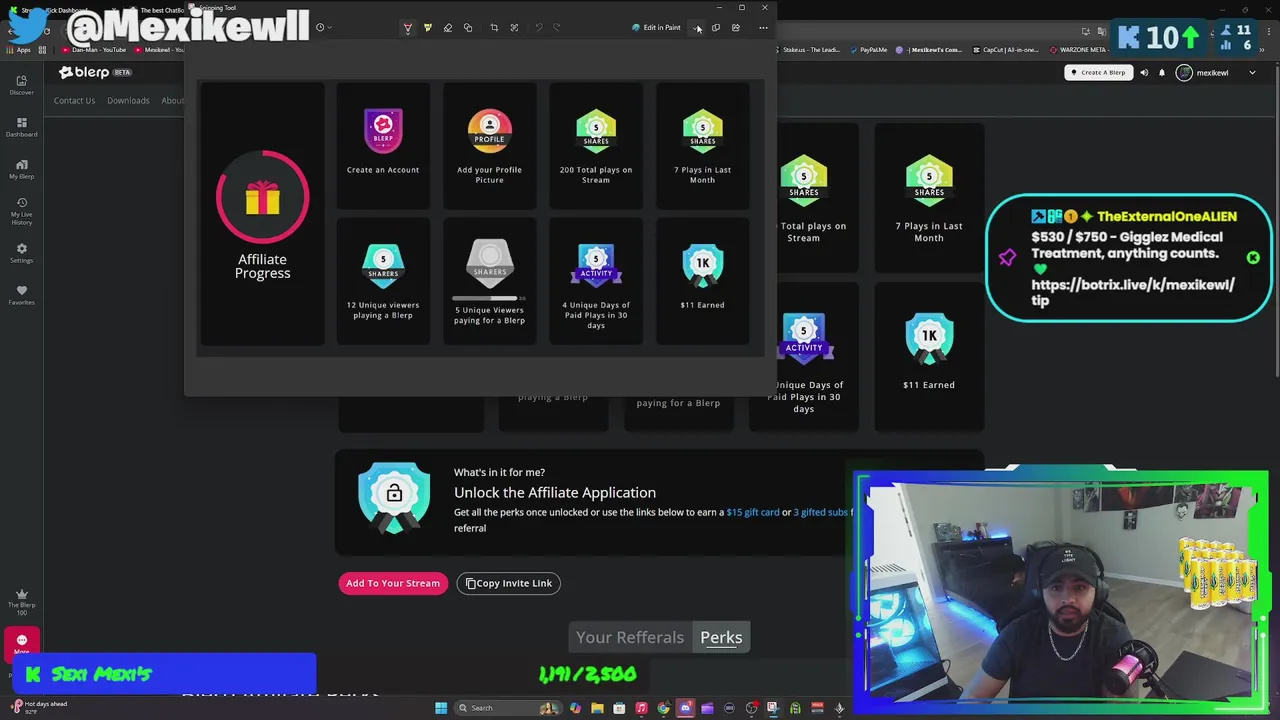Open Google Chrome from the taskbar
The image size is (1280, 720).
(x=663, y=708)
